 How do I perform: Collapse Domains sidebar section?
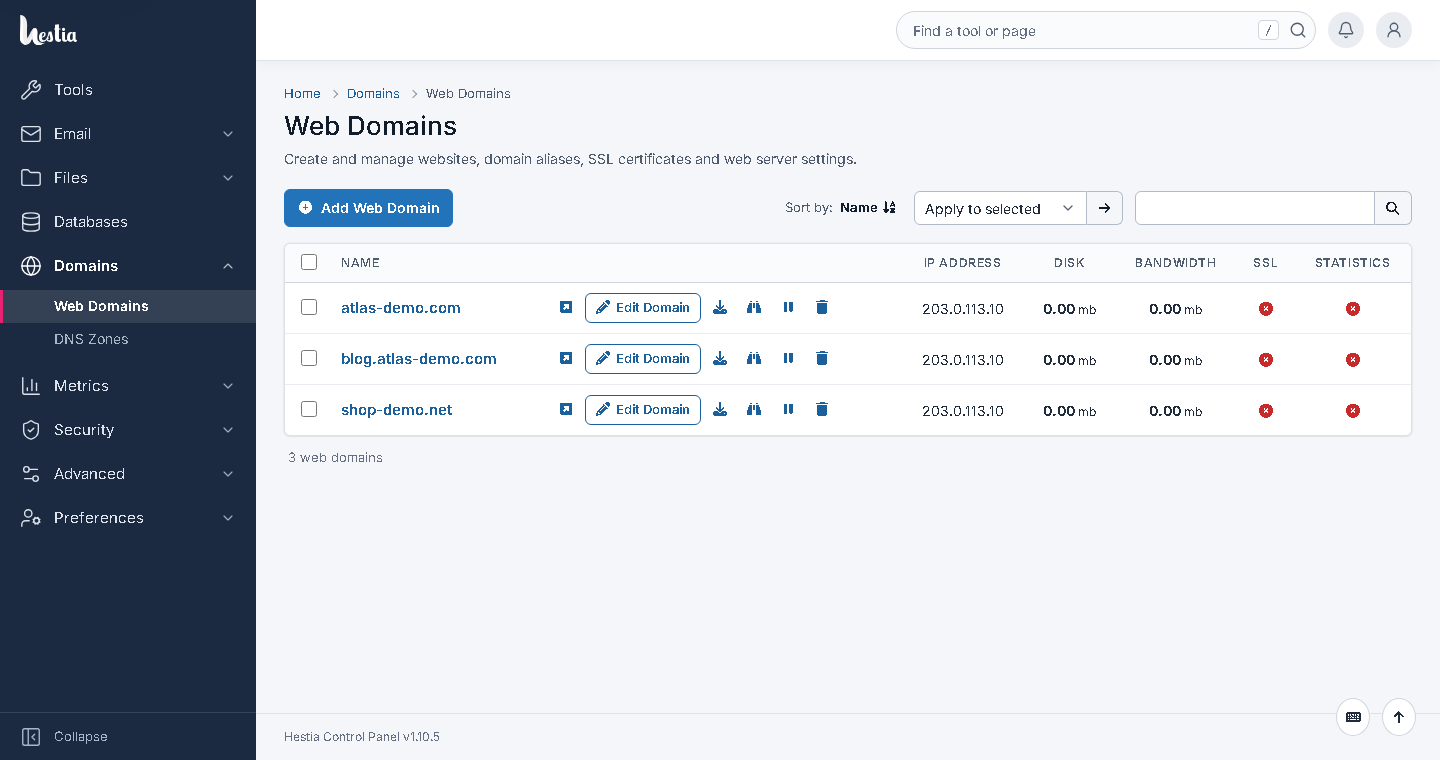click(x=128, y=266)
